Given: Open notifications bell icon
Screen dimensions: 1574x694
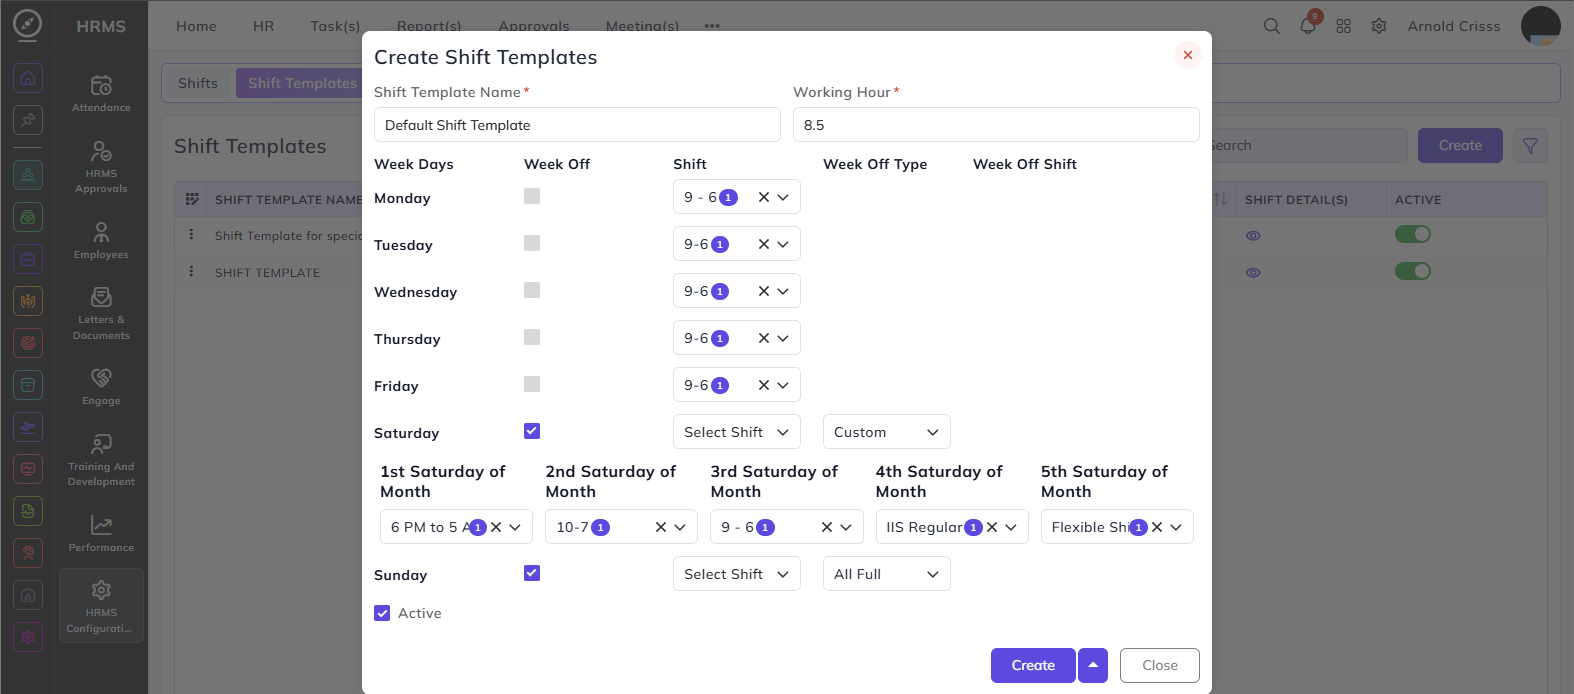Looking at the screenshot, I should click(1308, 25).
